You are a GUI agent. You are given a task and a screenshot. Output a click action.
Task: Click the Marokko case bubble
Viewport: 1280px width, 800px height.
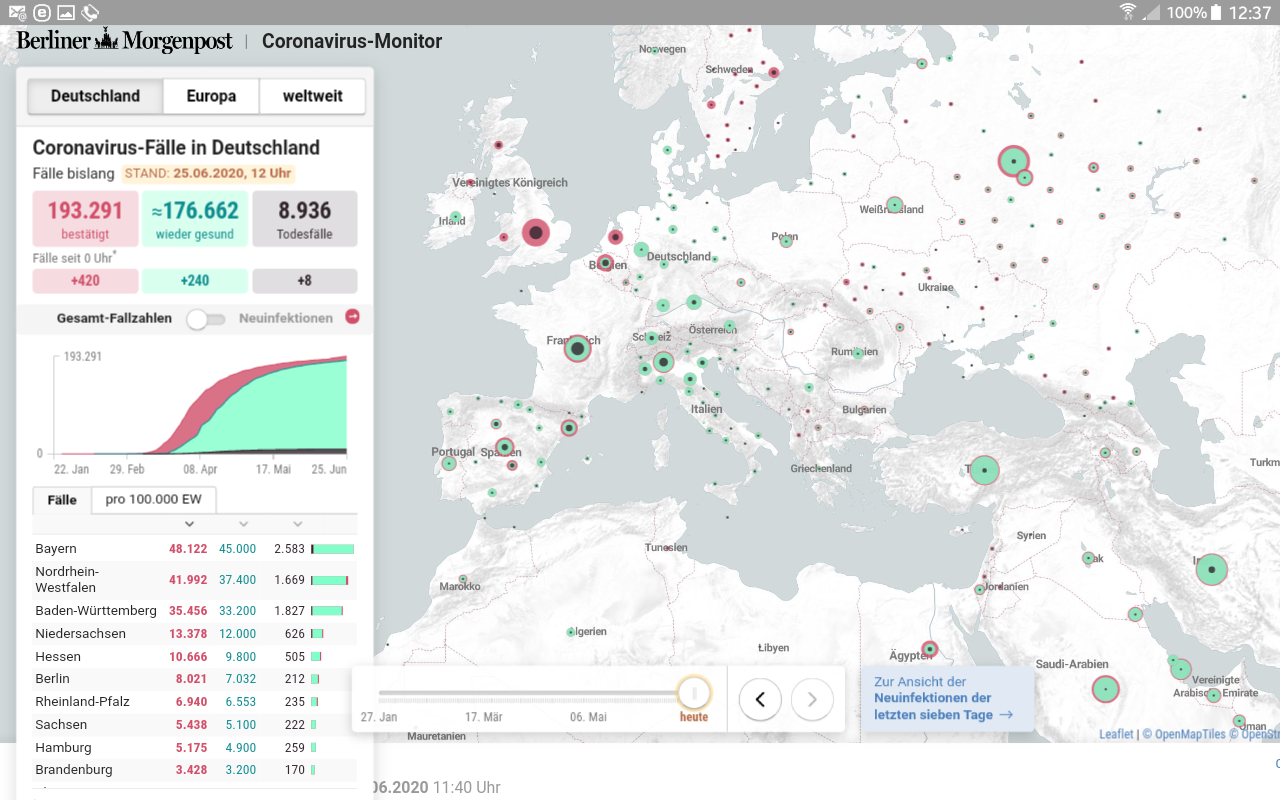click(463, 579)
